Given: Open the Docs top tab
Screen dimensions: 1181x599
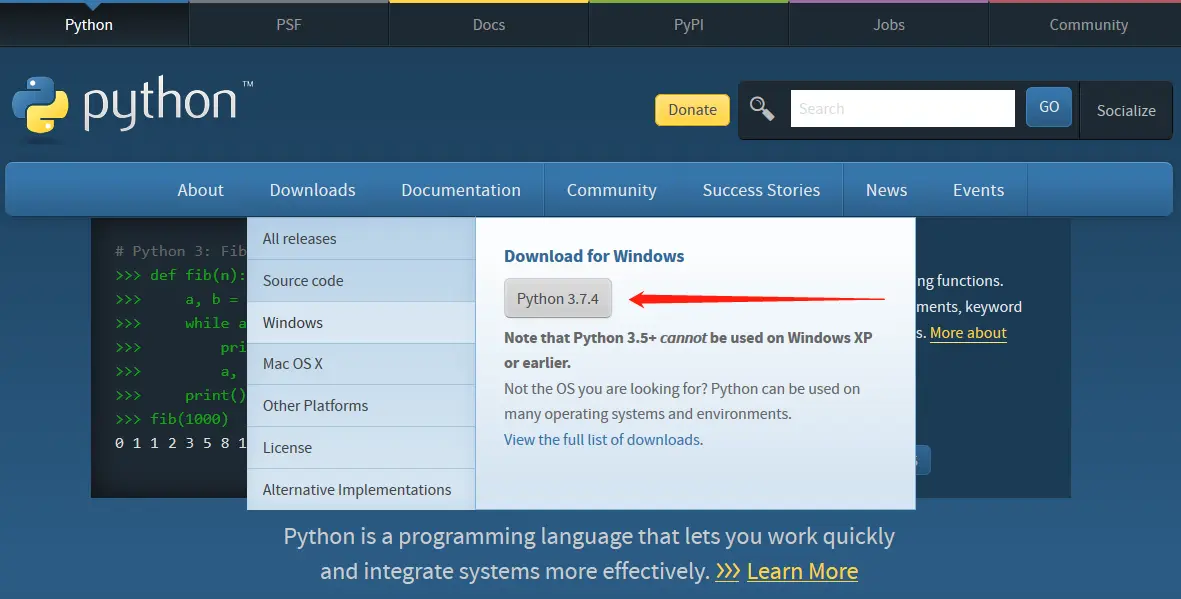Looking at the screenshot, I should [x=489, y=25].
